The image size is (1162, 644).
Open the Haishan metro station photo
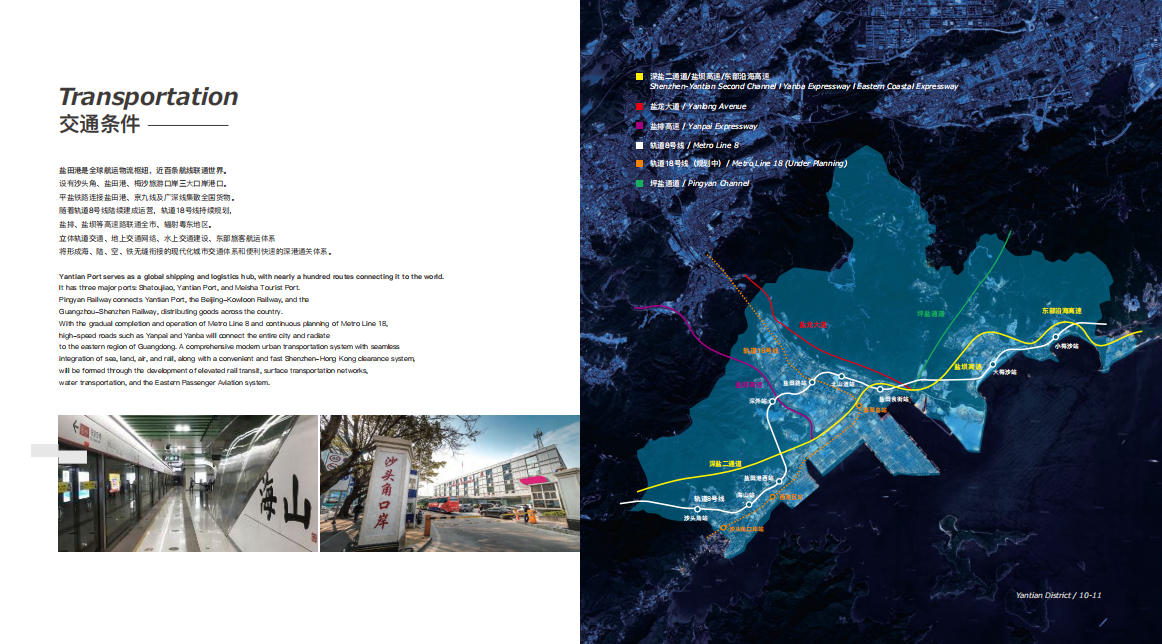click(187, 483)
